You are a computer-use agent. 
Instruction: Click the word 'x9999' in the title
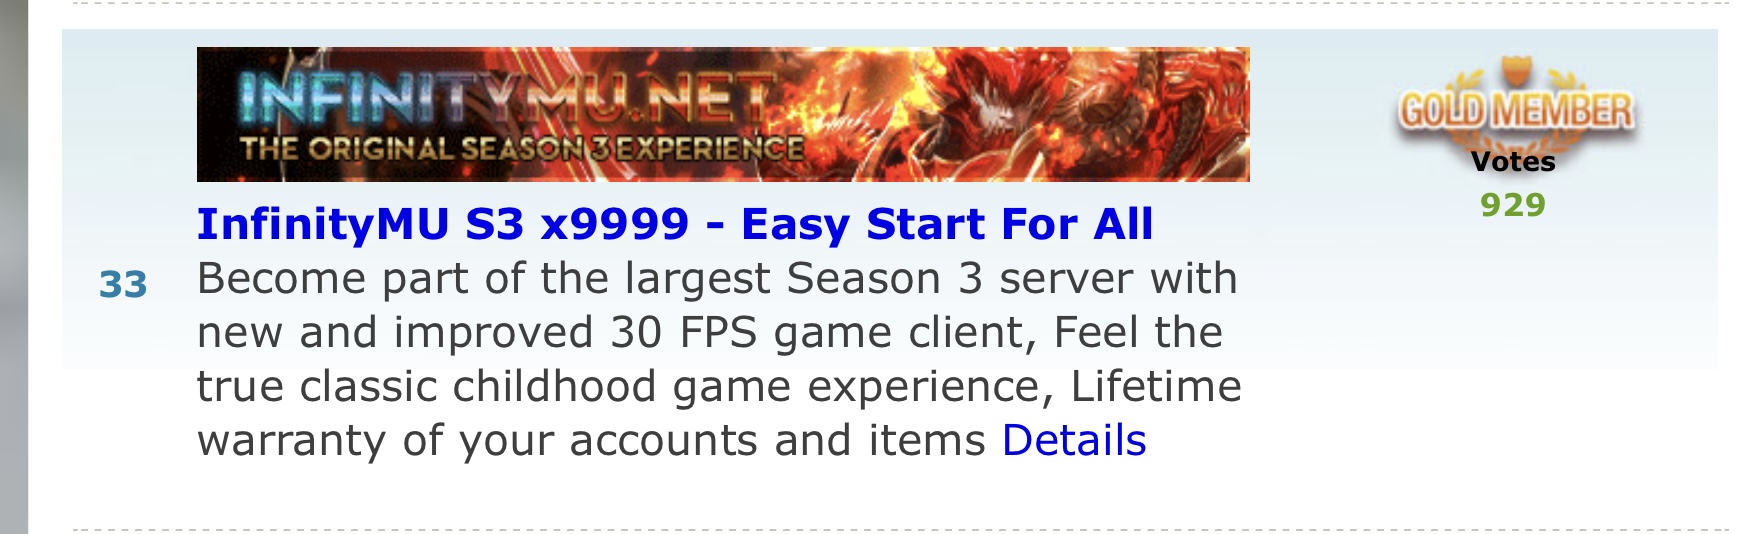point(615,224)
